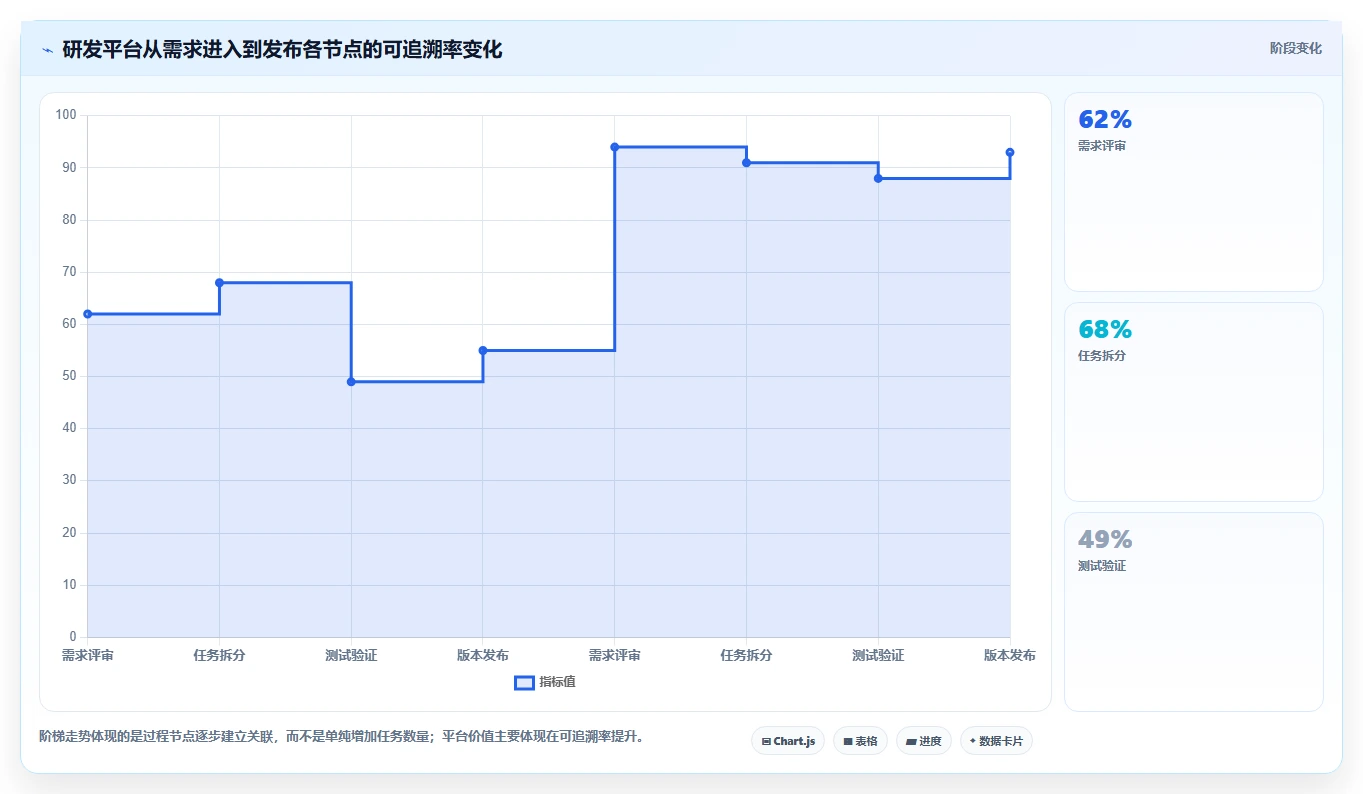The height and width of the screenshot is (794, 1363).
Task: Select the Chart.js chip
Action: click(788, 741)
